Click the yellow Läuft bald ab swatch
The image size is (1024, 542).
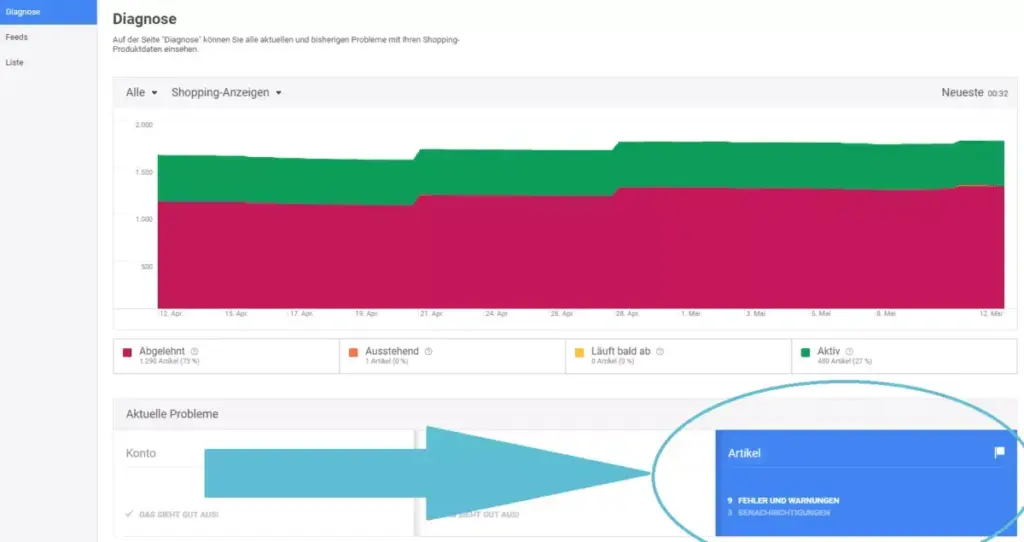point(579,353)
